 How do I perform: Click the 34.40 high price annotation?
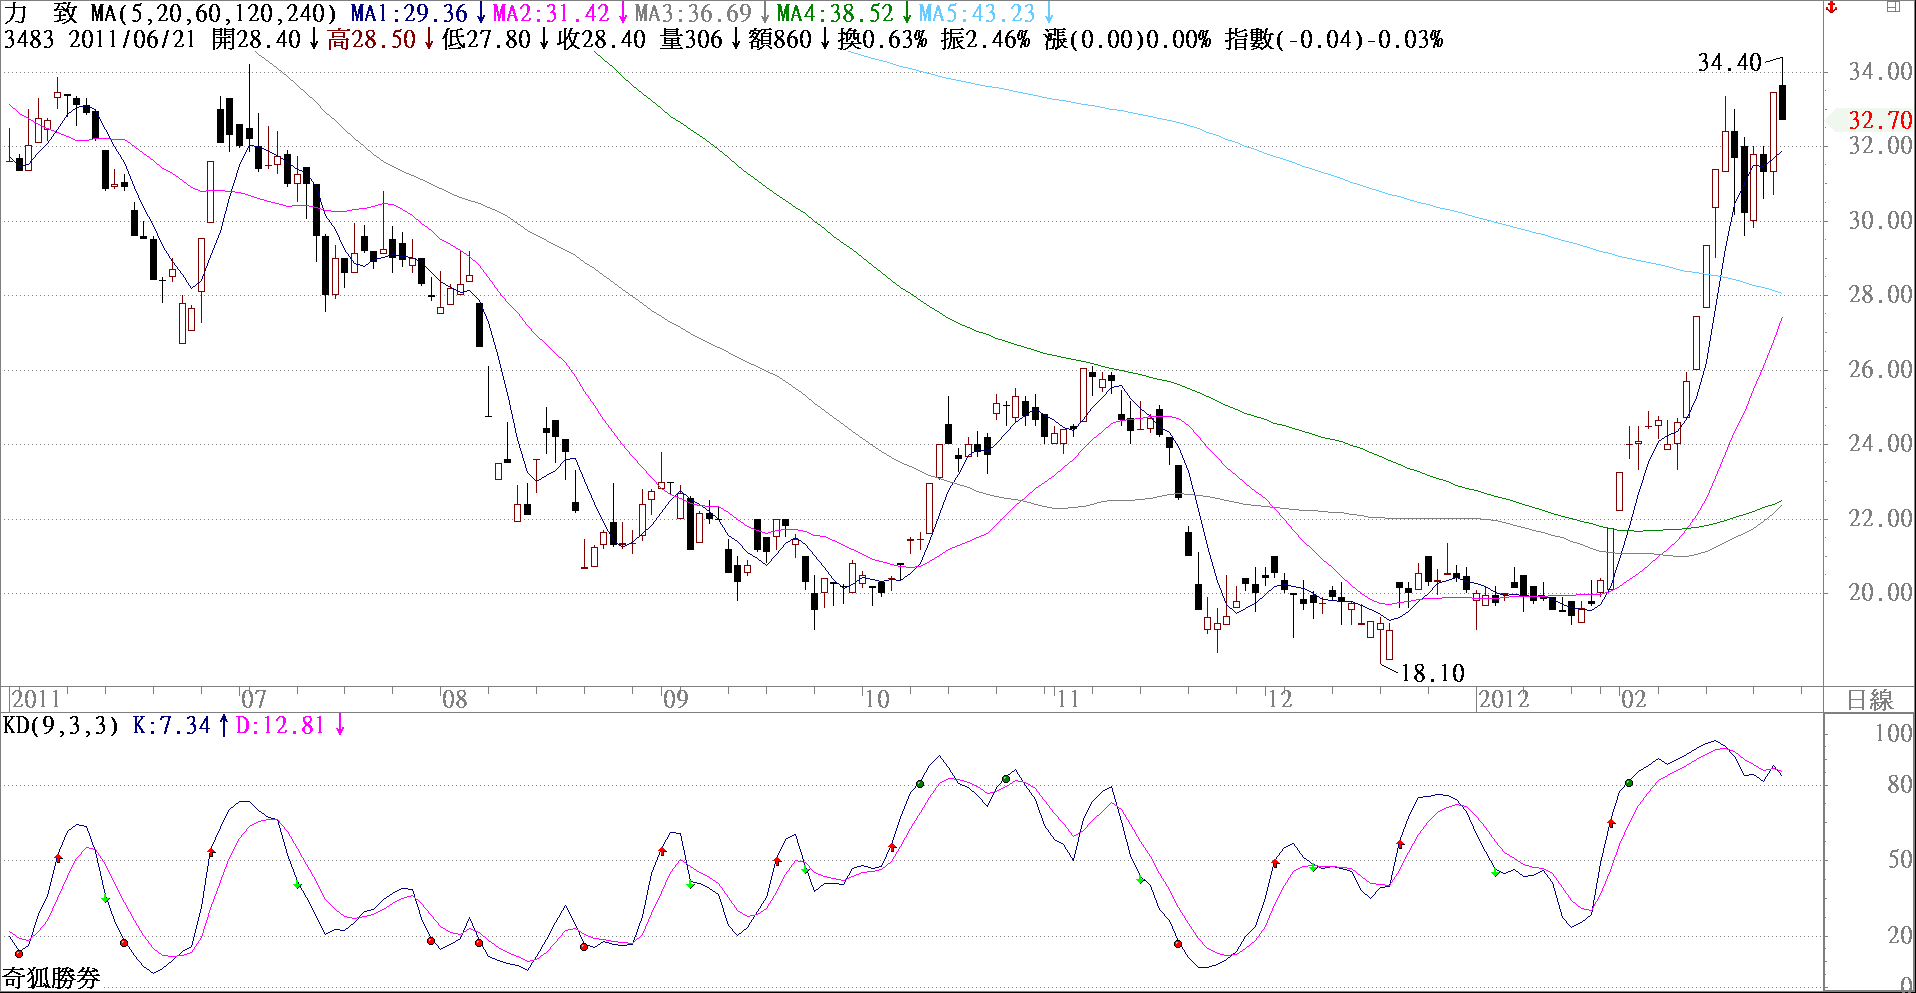click(x=1729, y=62)
